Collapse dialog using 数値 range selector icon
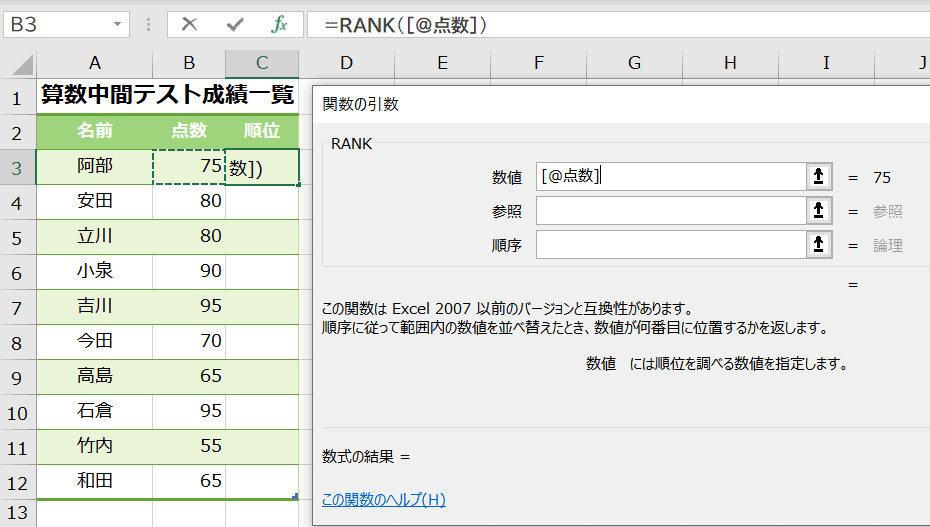This screenshot has height=527, width=930. pyautogui.click(x=818, y=177)
